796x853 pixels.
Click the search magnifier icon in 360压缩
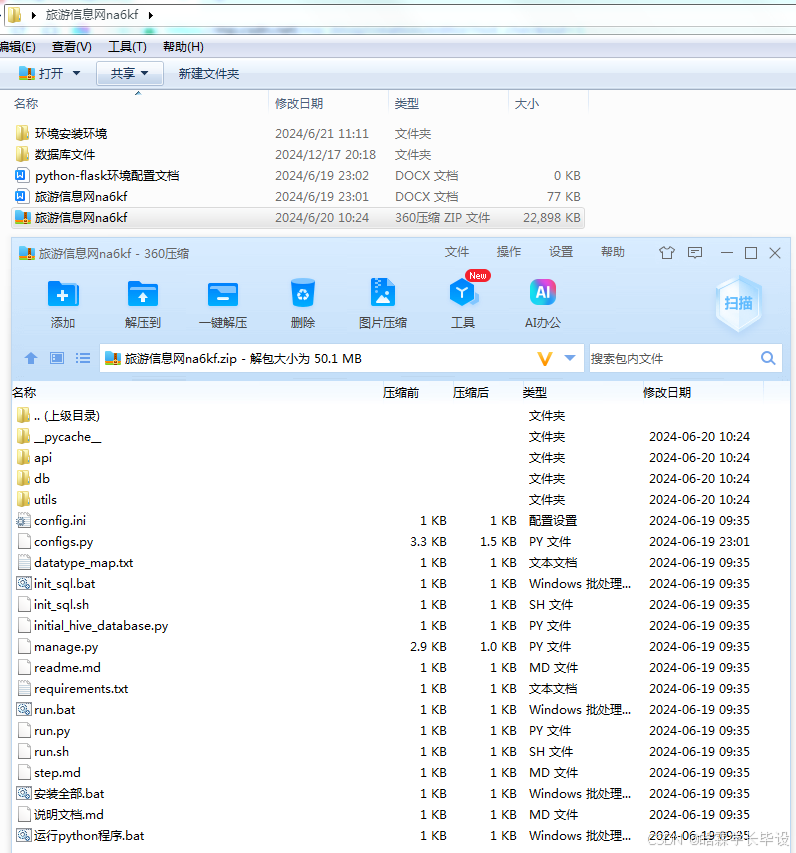tap(768, 358)
